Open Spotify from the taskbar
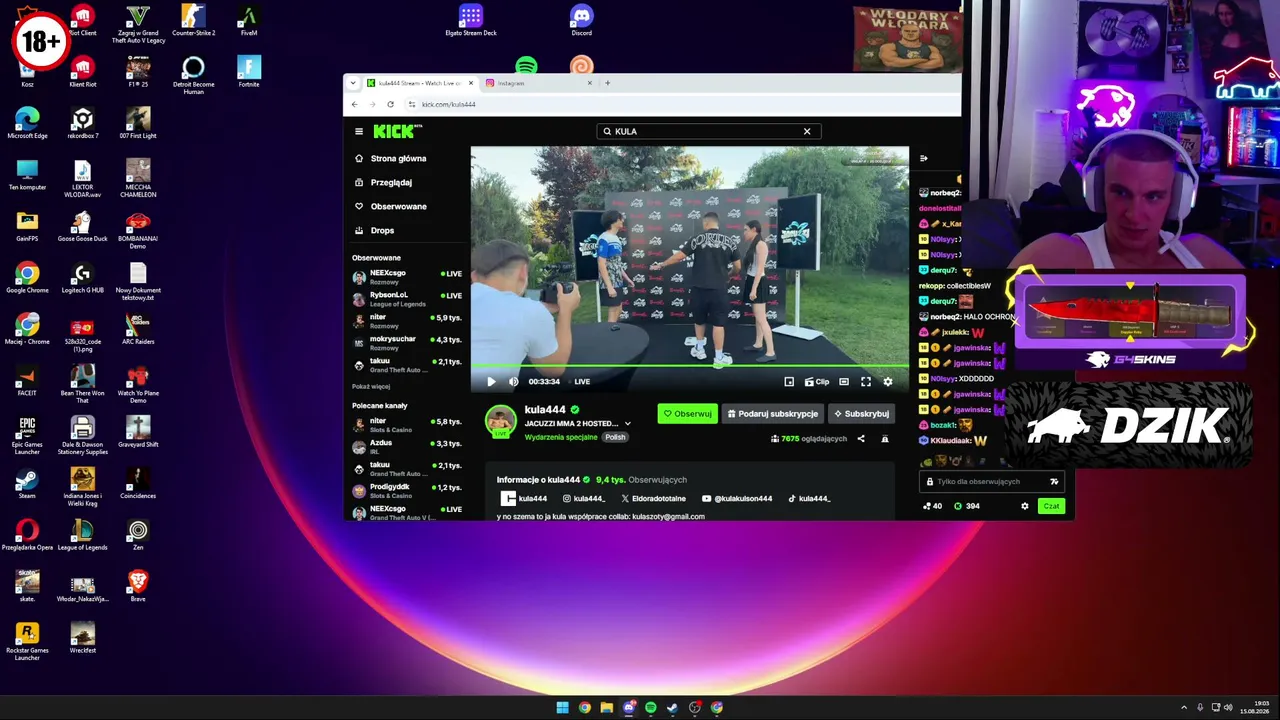1280x720 pixels. pos(651,708)
